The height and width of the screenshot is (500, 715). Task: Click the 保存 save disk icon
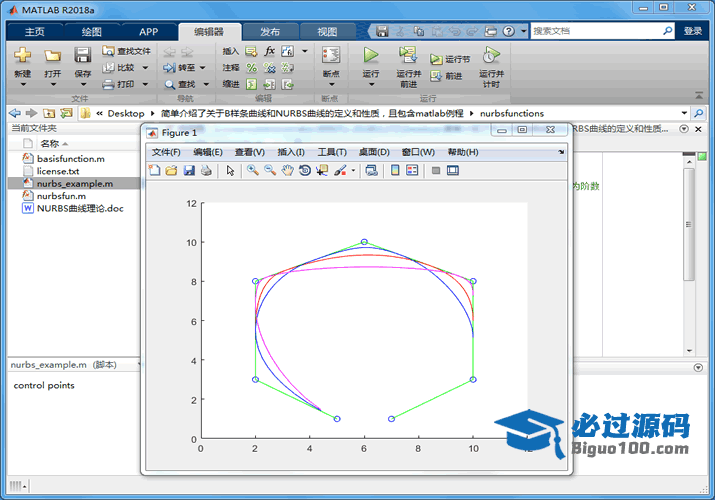click(x=83, y=55)
